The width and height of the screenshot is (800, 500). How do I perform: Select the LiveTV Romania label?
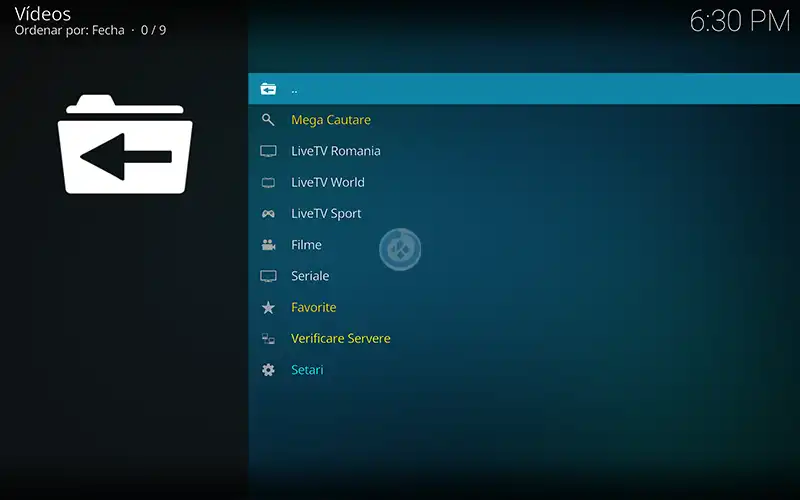(335, 151)
